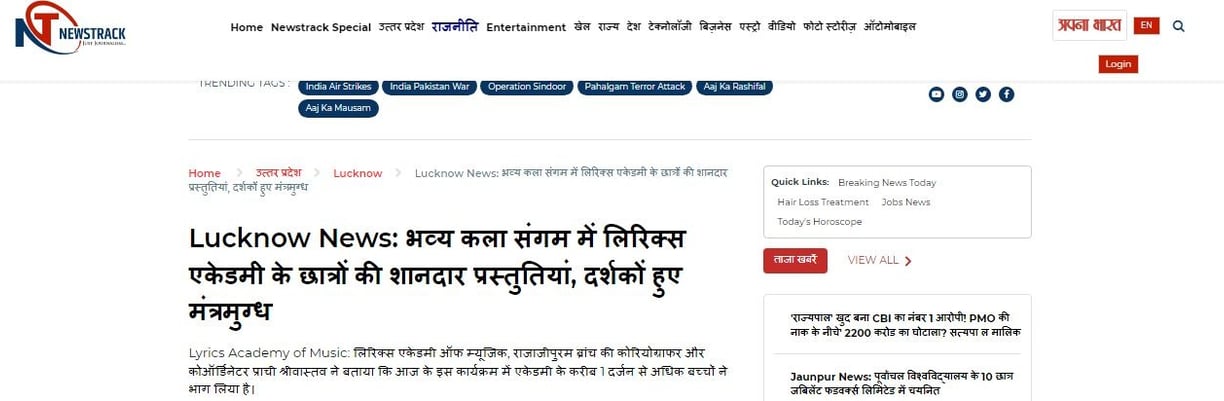
Task: Open the Hair Loss Treatment quick link
Action: 823,202
